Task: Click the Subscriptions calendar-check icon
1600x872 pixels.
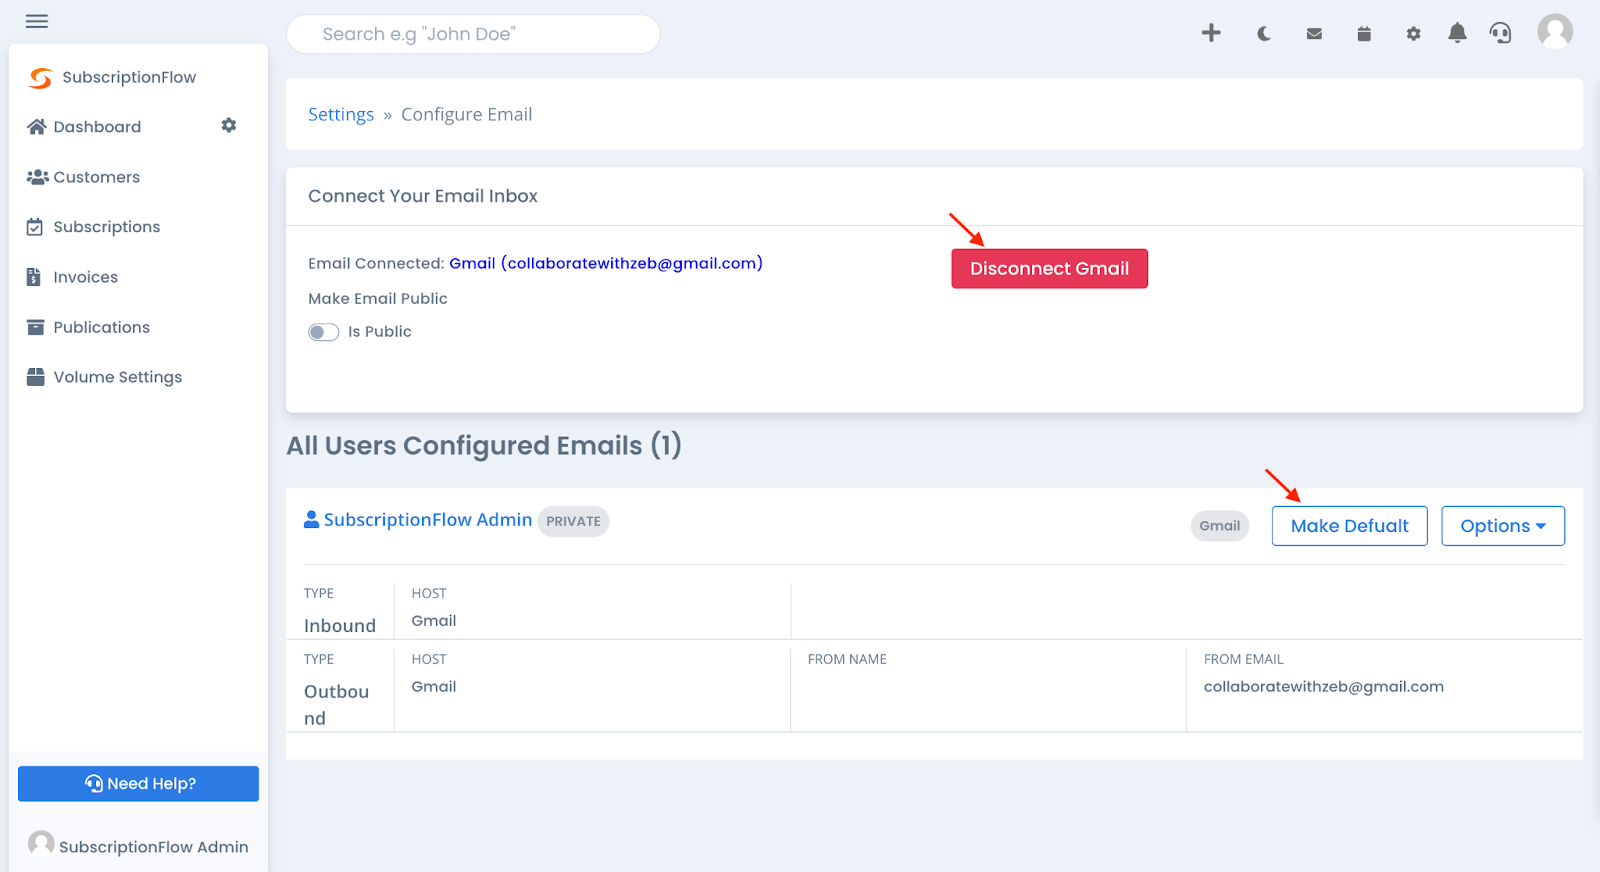Action: pyautogui.click(x=35, y=227)
